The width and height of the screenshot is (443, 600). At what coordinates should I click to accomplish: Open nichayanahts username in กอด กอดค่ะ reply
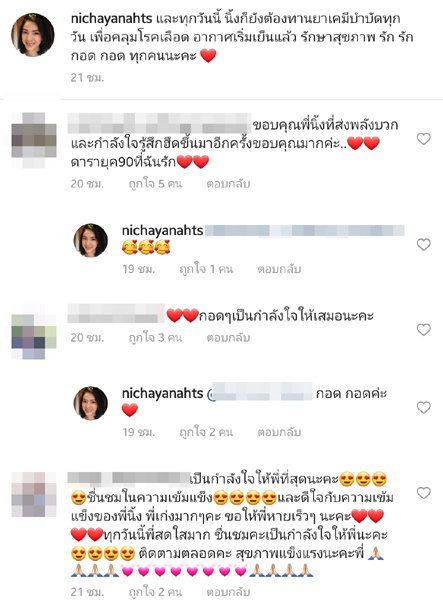163,394
